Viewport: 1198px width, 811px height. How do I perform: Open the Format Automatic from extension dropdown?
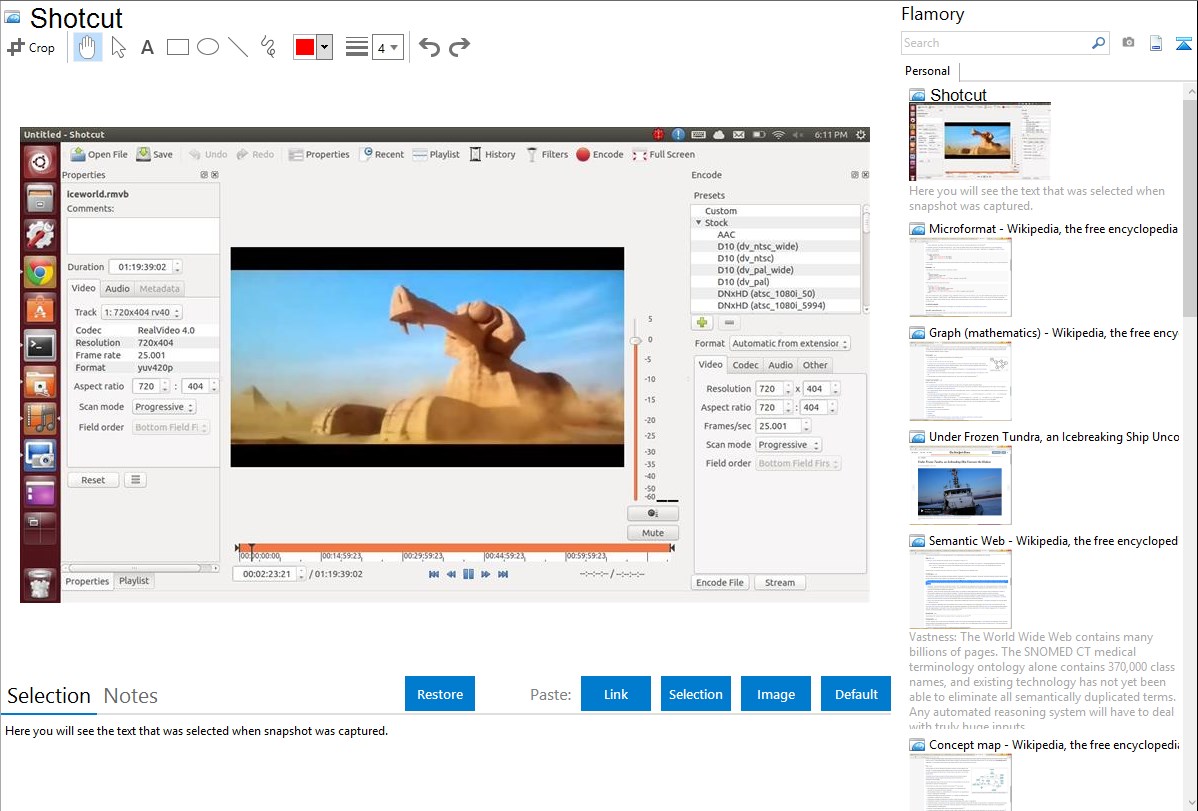click(789, 344)
